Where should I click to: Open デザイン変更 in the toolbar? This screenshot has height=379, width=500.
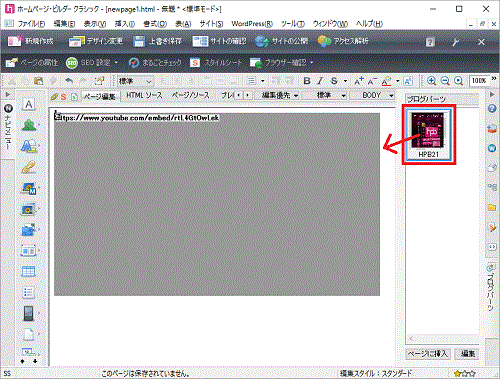click(x=95, y=41)
